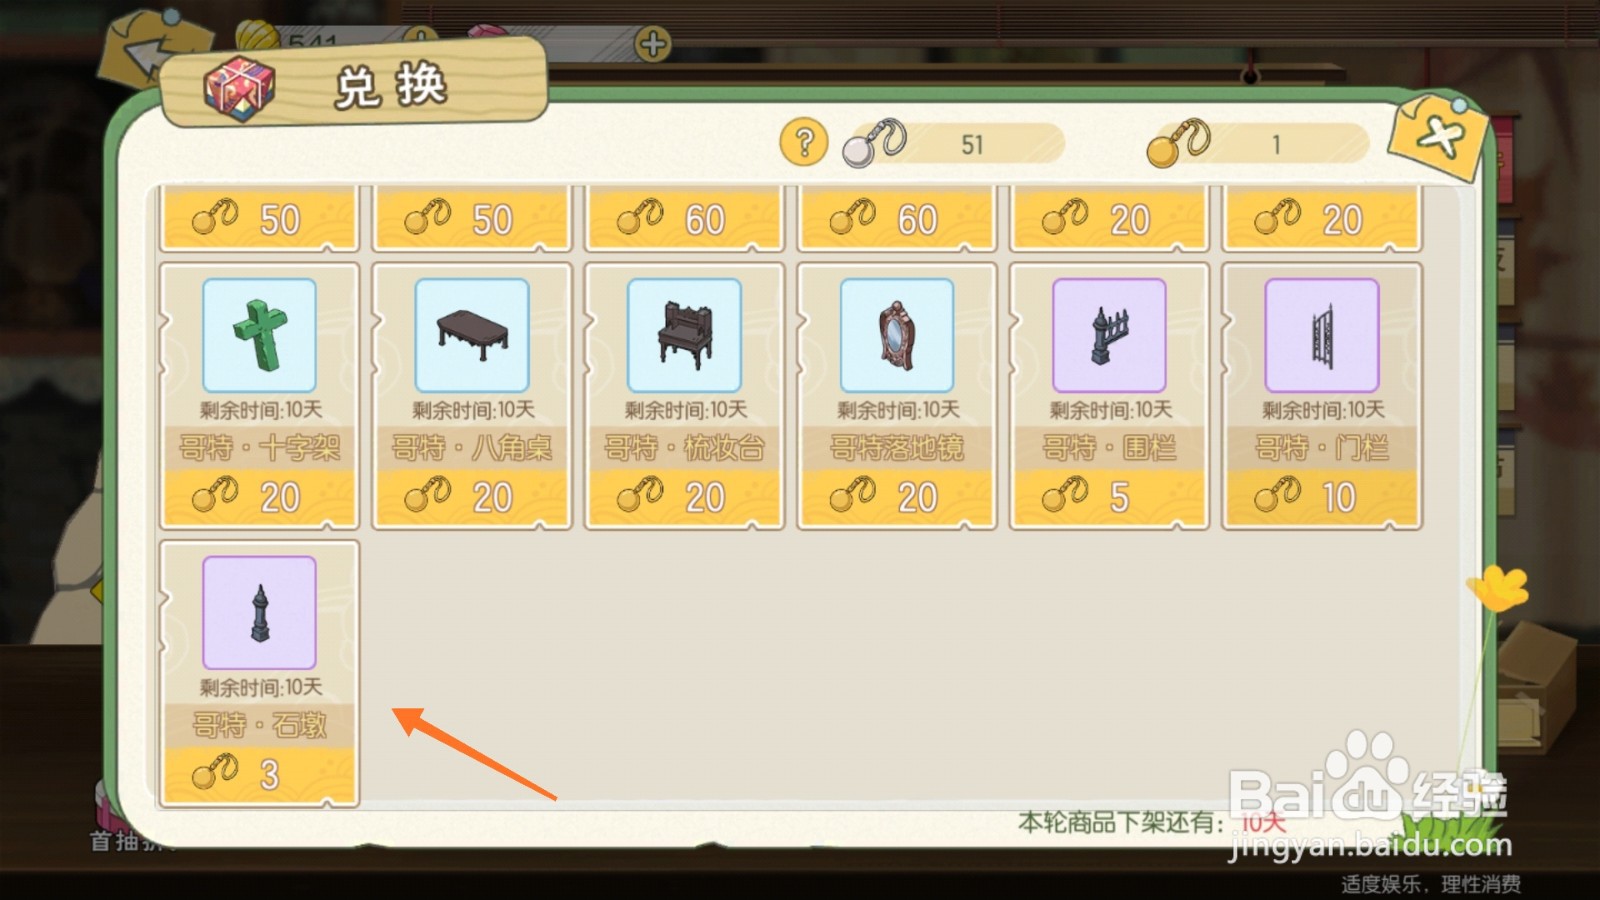Select the Gothic stone pier icon

(x=259, y=613)
